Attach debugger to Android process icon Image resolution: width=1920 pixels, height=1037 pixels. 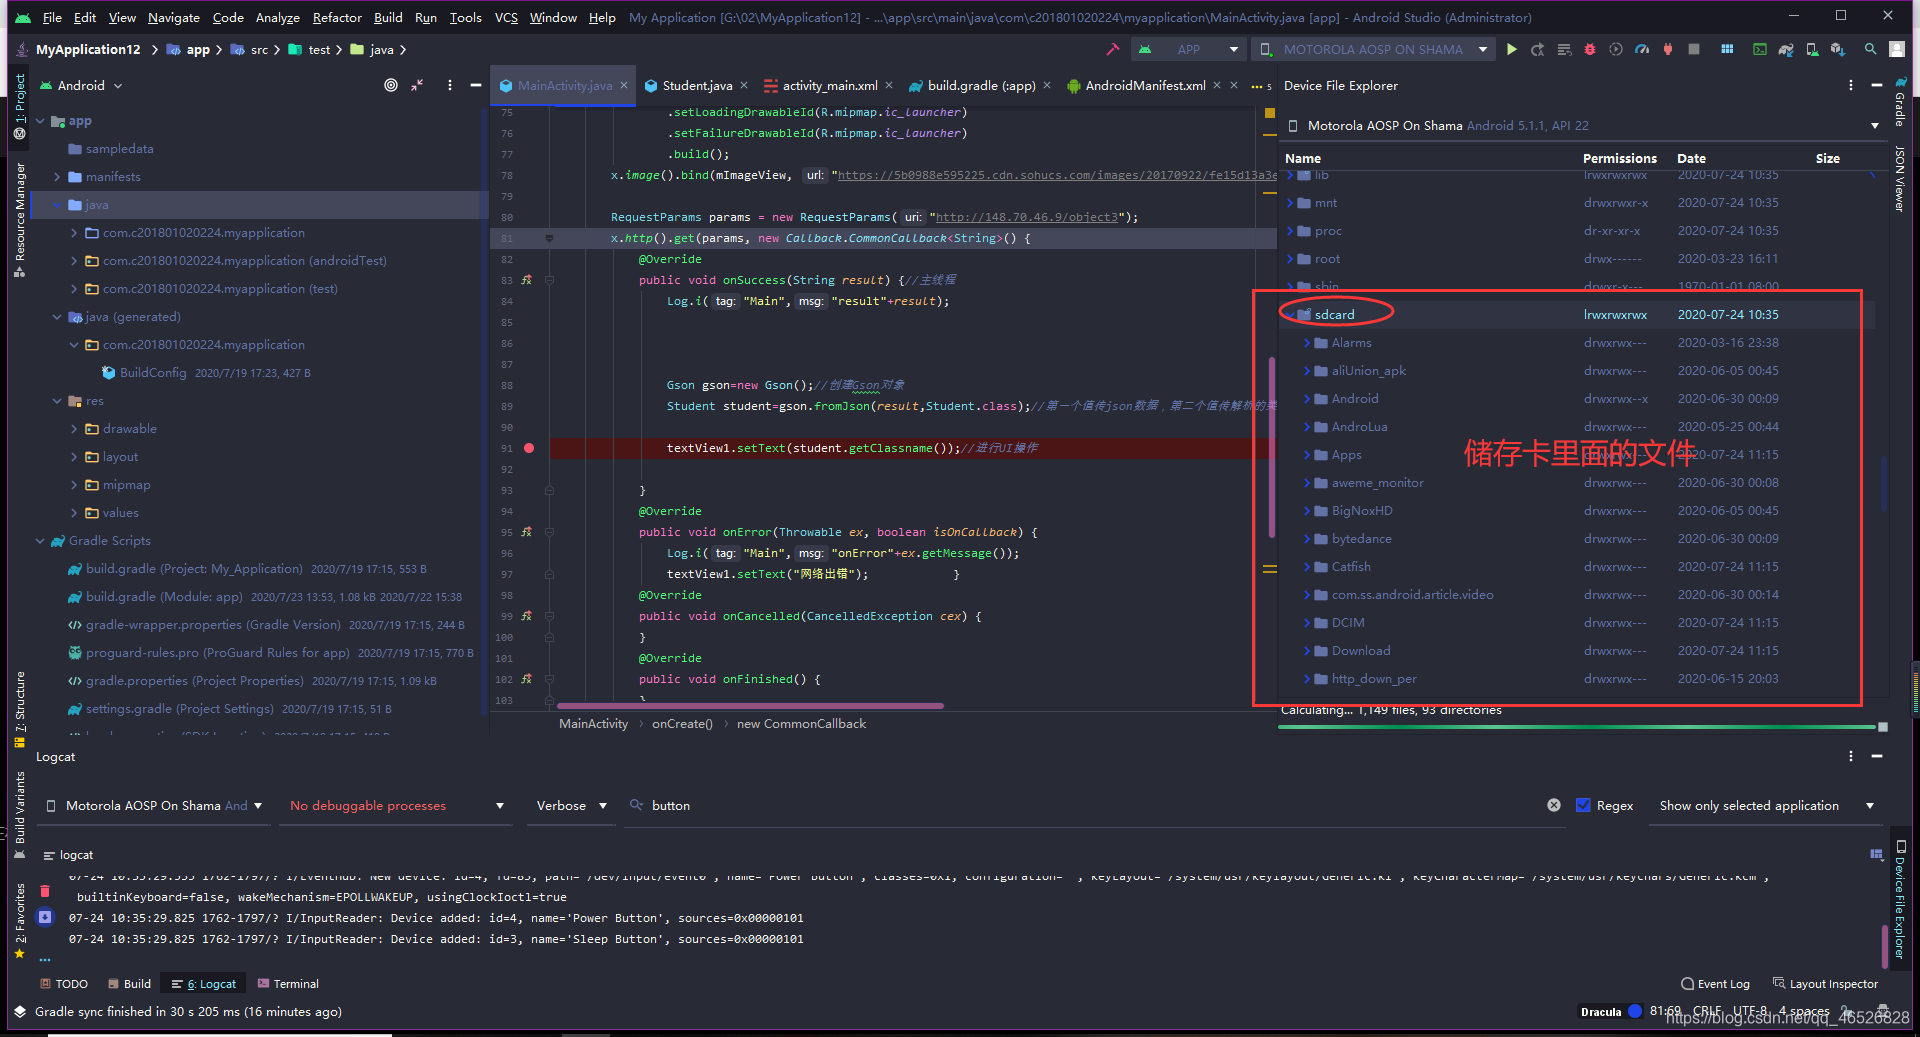1668,49
